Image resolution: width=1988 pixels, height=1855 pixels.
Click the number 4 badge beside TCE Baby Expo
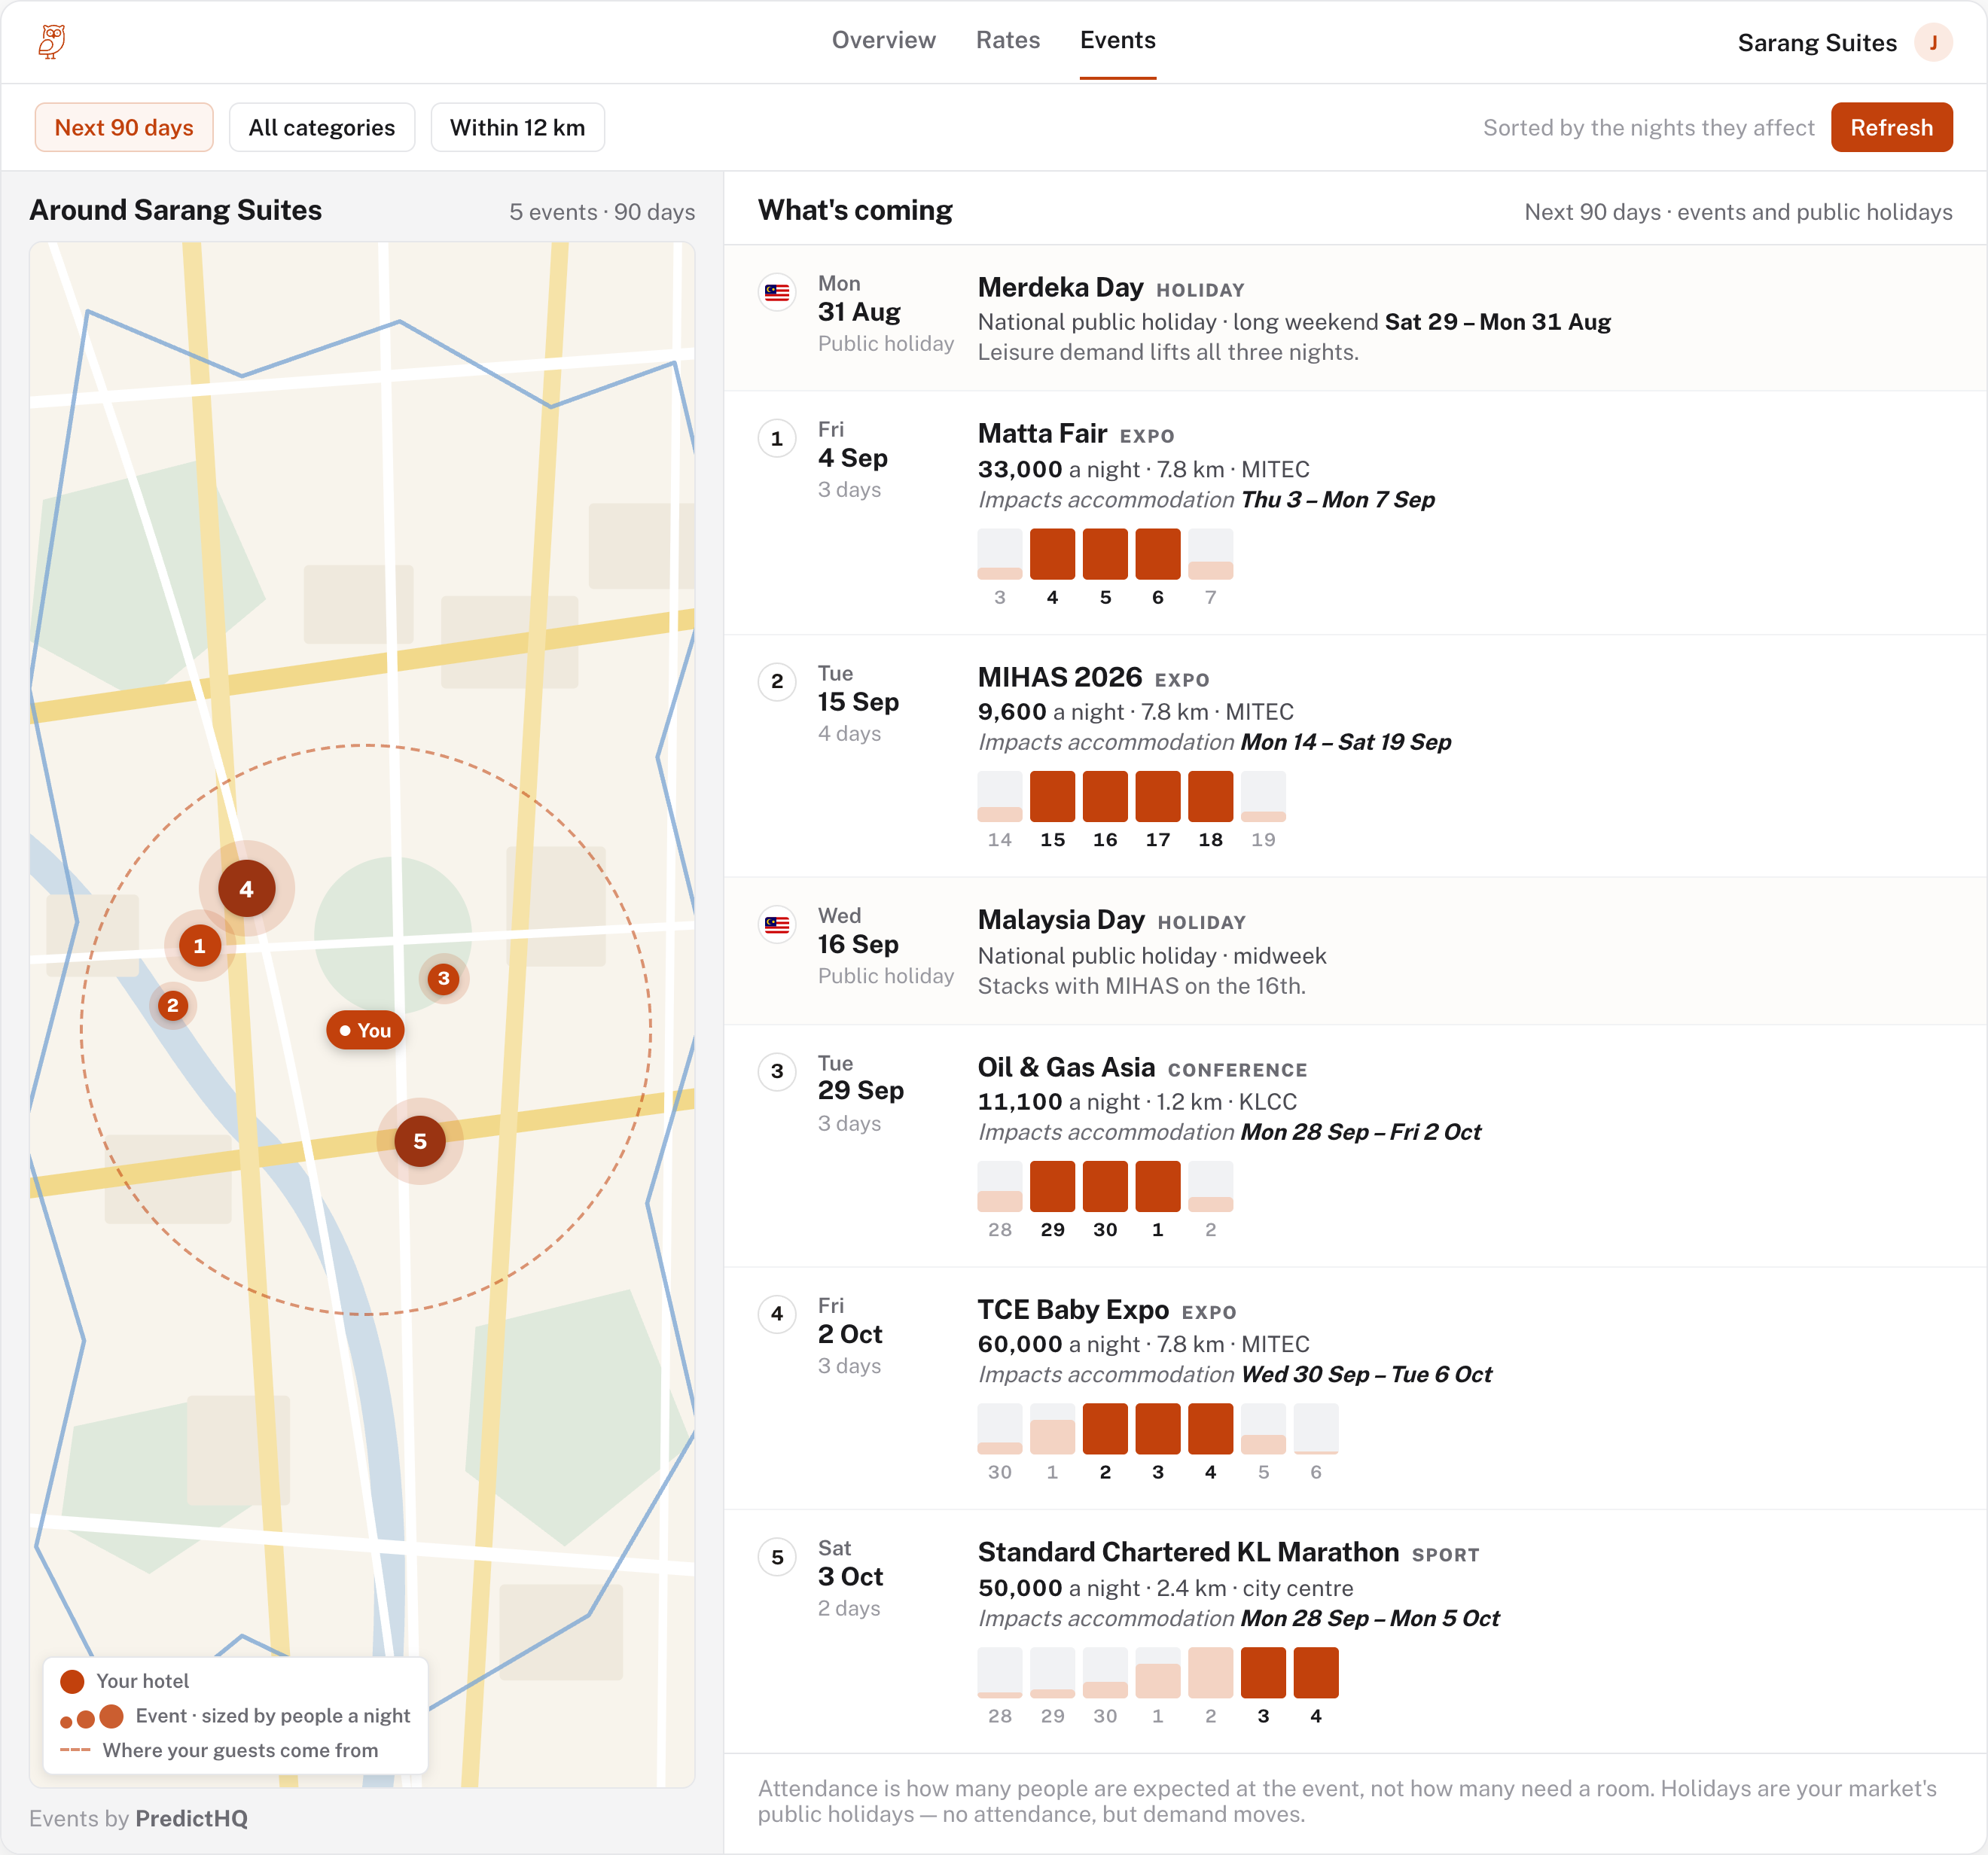(777, 1314)
